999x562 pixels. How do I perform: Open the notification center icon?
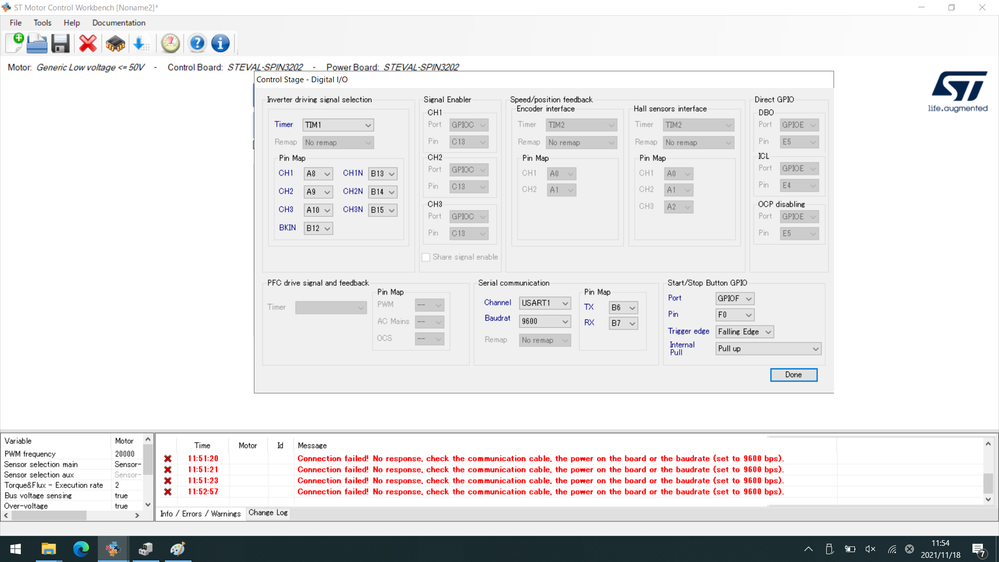click(x=979, y=549)
